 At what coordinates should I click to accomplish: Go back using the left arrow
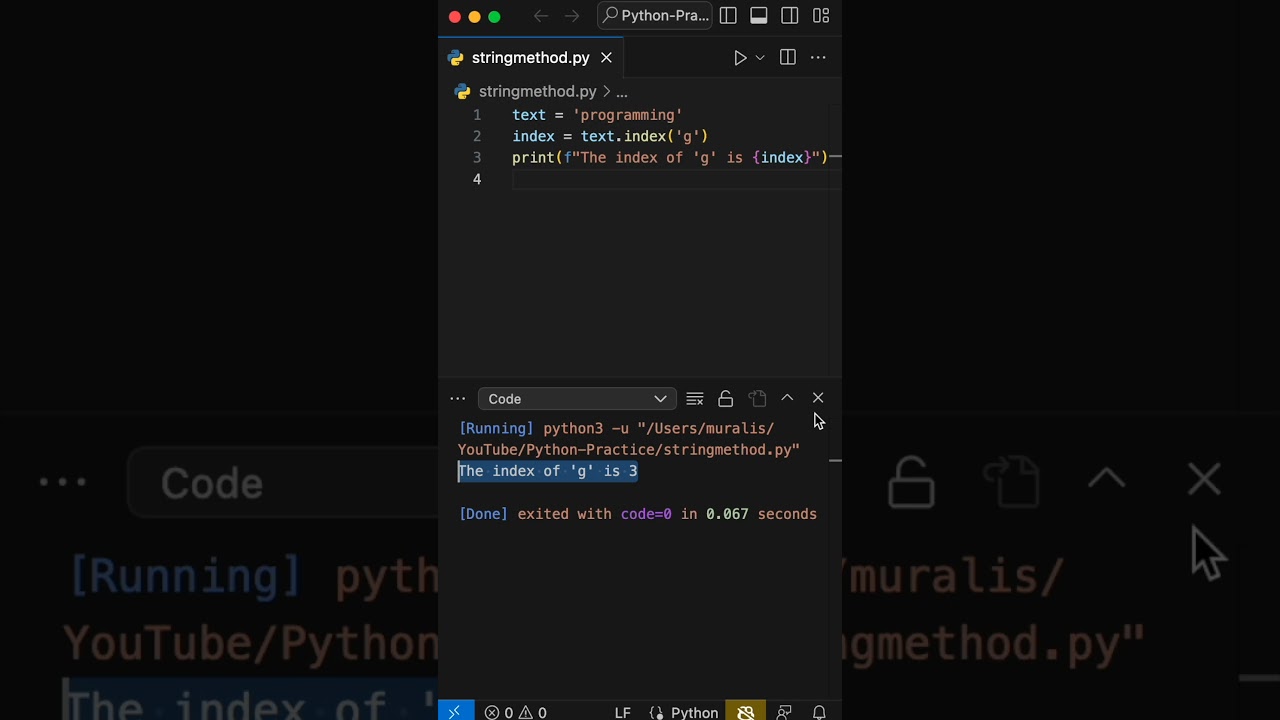pos(541,16)
